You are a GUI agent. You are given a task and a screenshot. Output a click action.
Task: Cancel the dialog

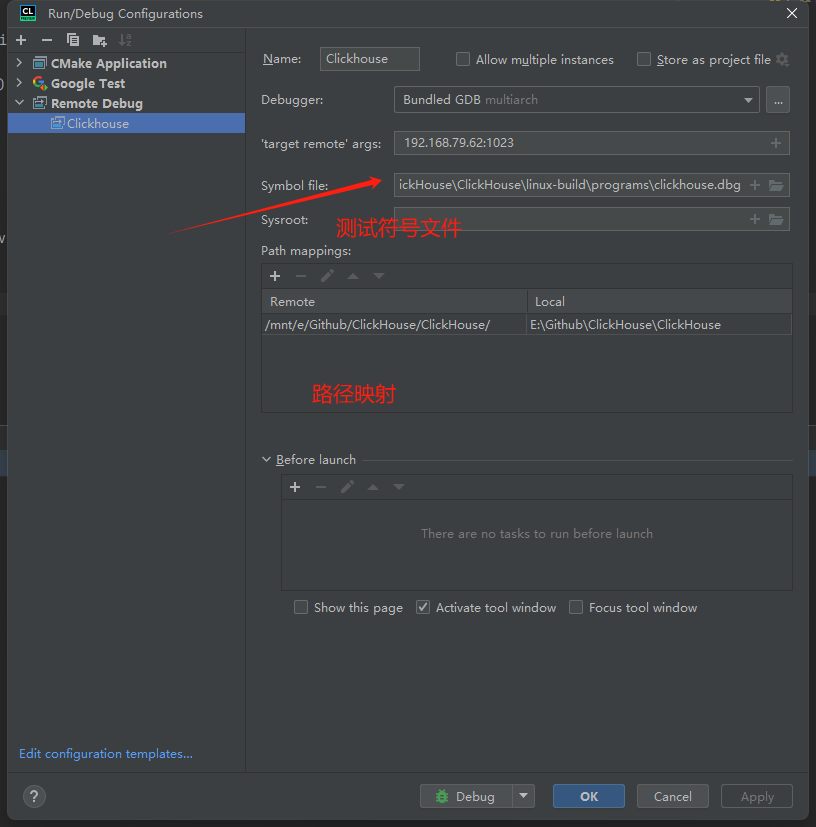(673, 796)
